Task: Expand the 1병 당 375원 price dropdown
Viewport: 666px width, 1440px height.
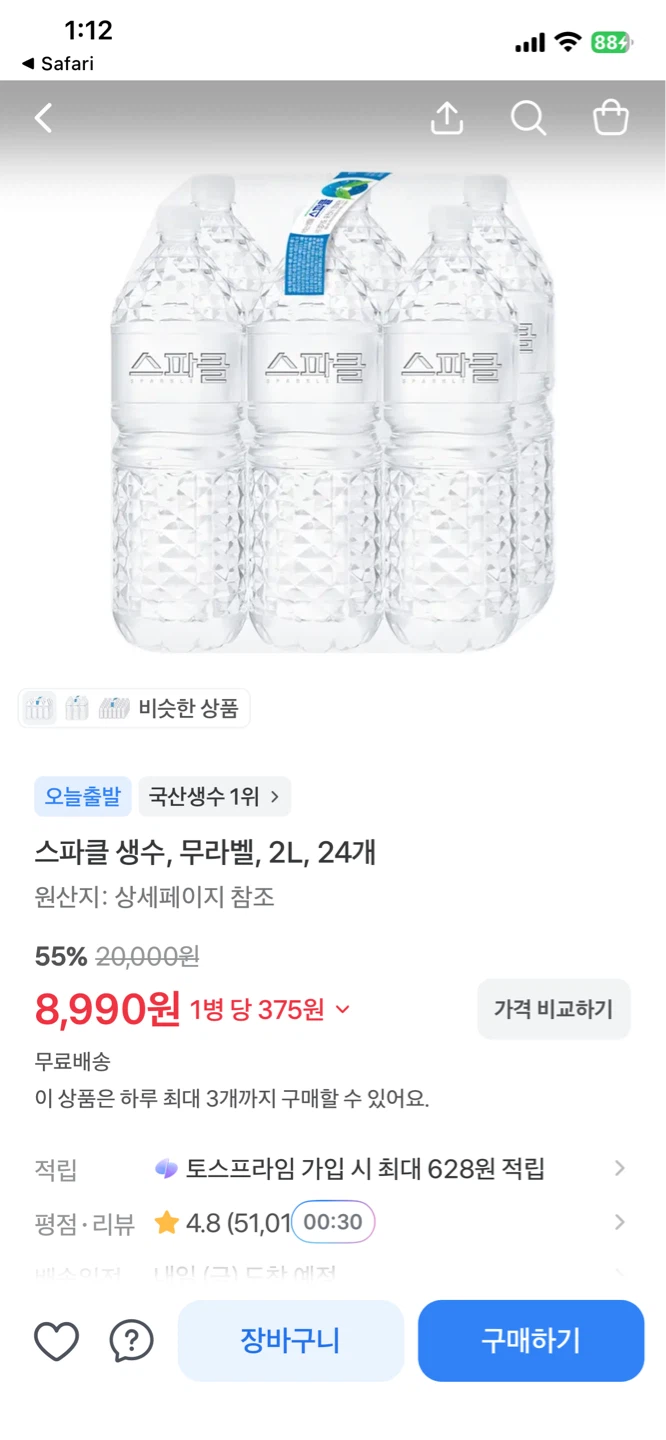Action: pyautogui.click(x=343, y=1010)
